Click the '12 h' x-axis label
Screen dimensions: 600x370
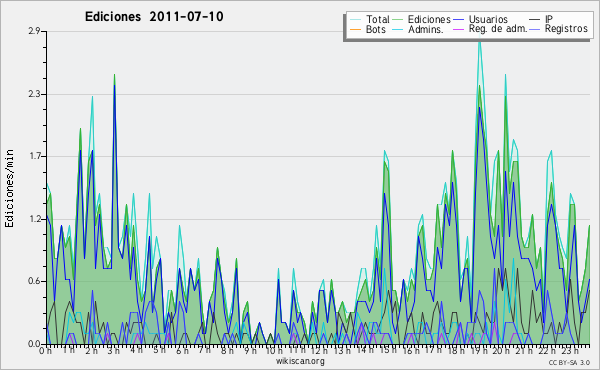coord(319,351)
